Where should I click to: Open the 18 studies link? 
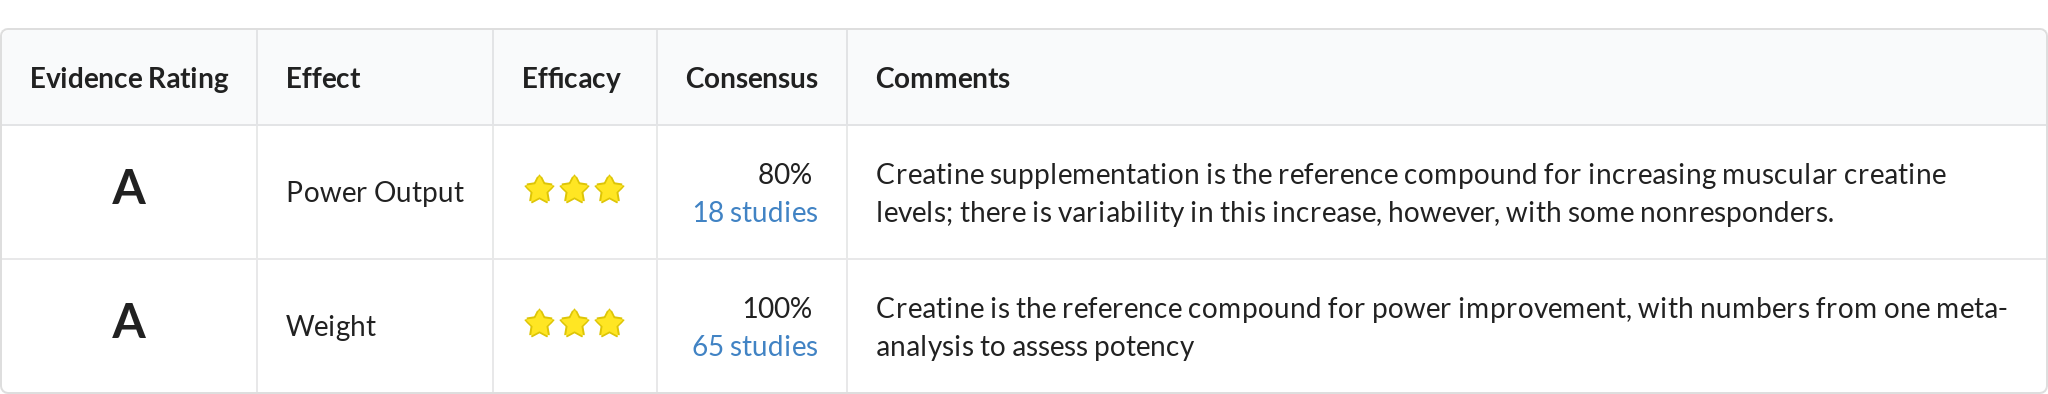click(755, 212)
